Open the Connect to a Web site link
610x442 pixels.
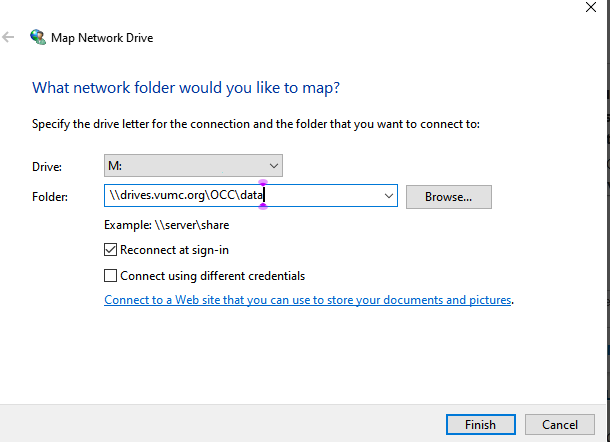308,300
